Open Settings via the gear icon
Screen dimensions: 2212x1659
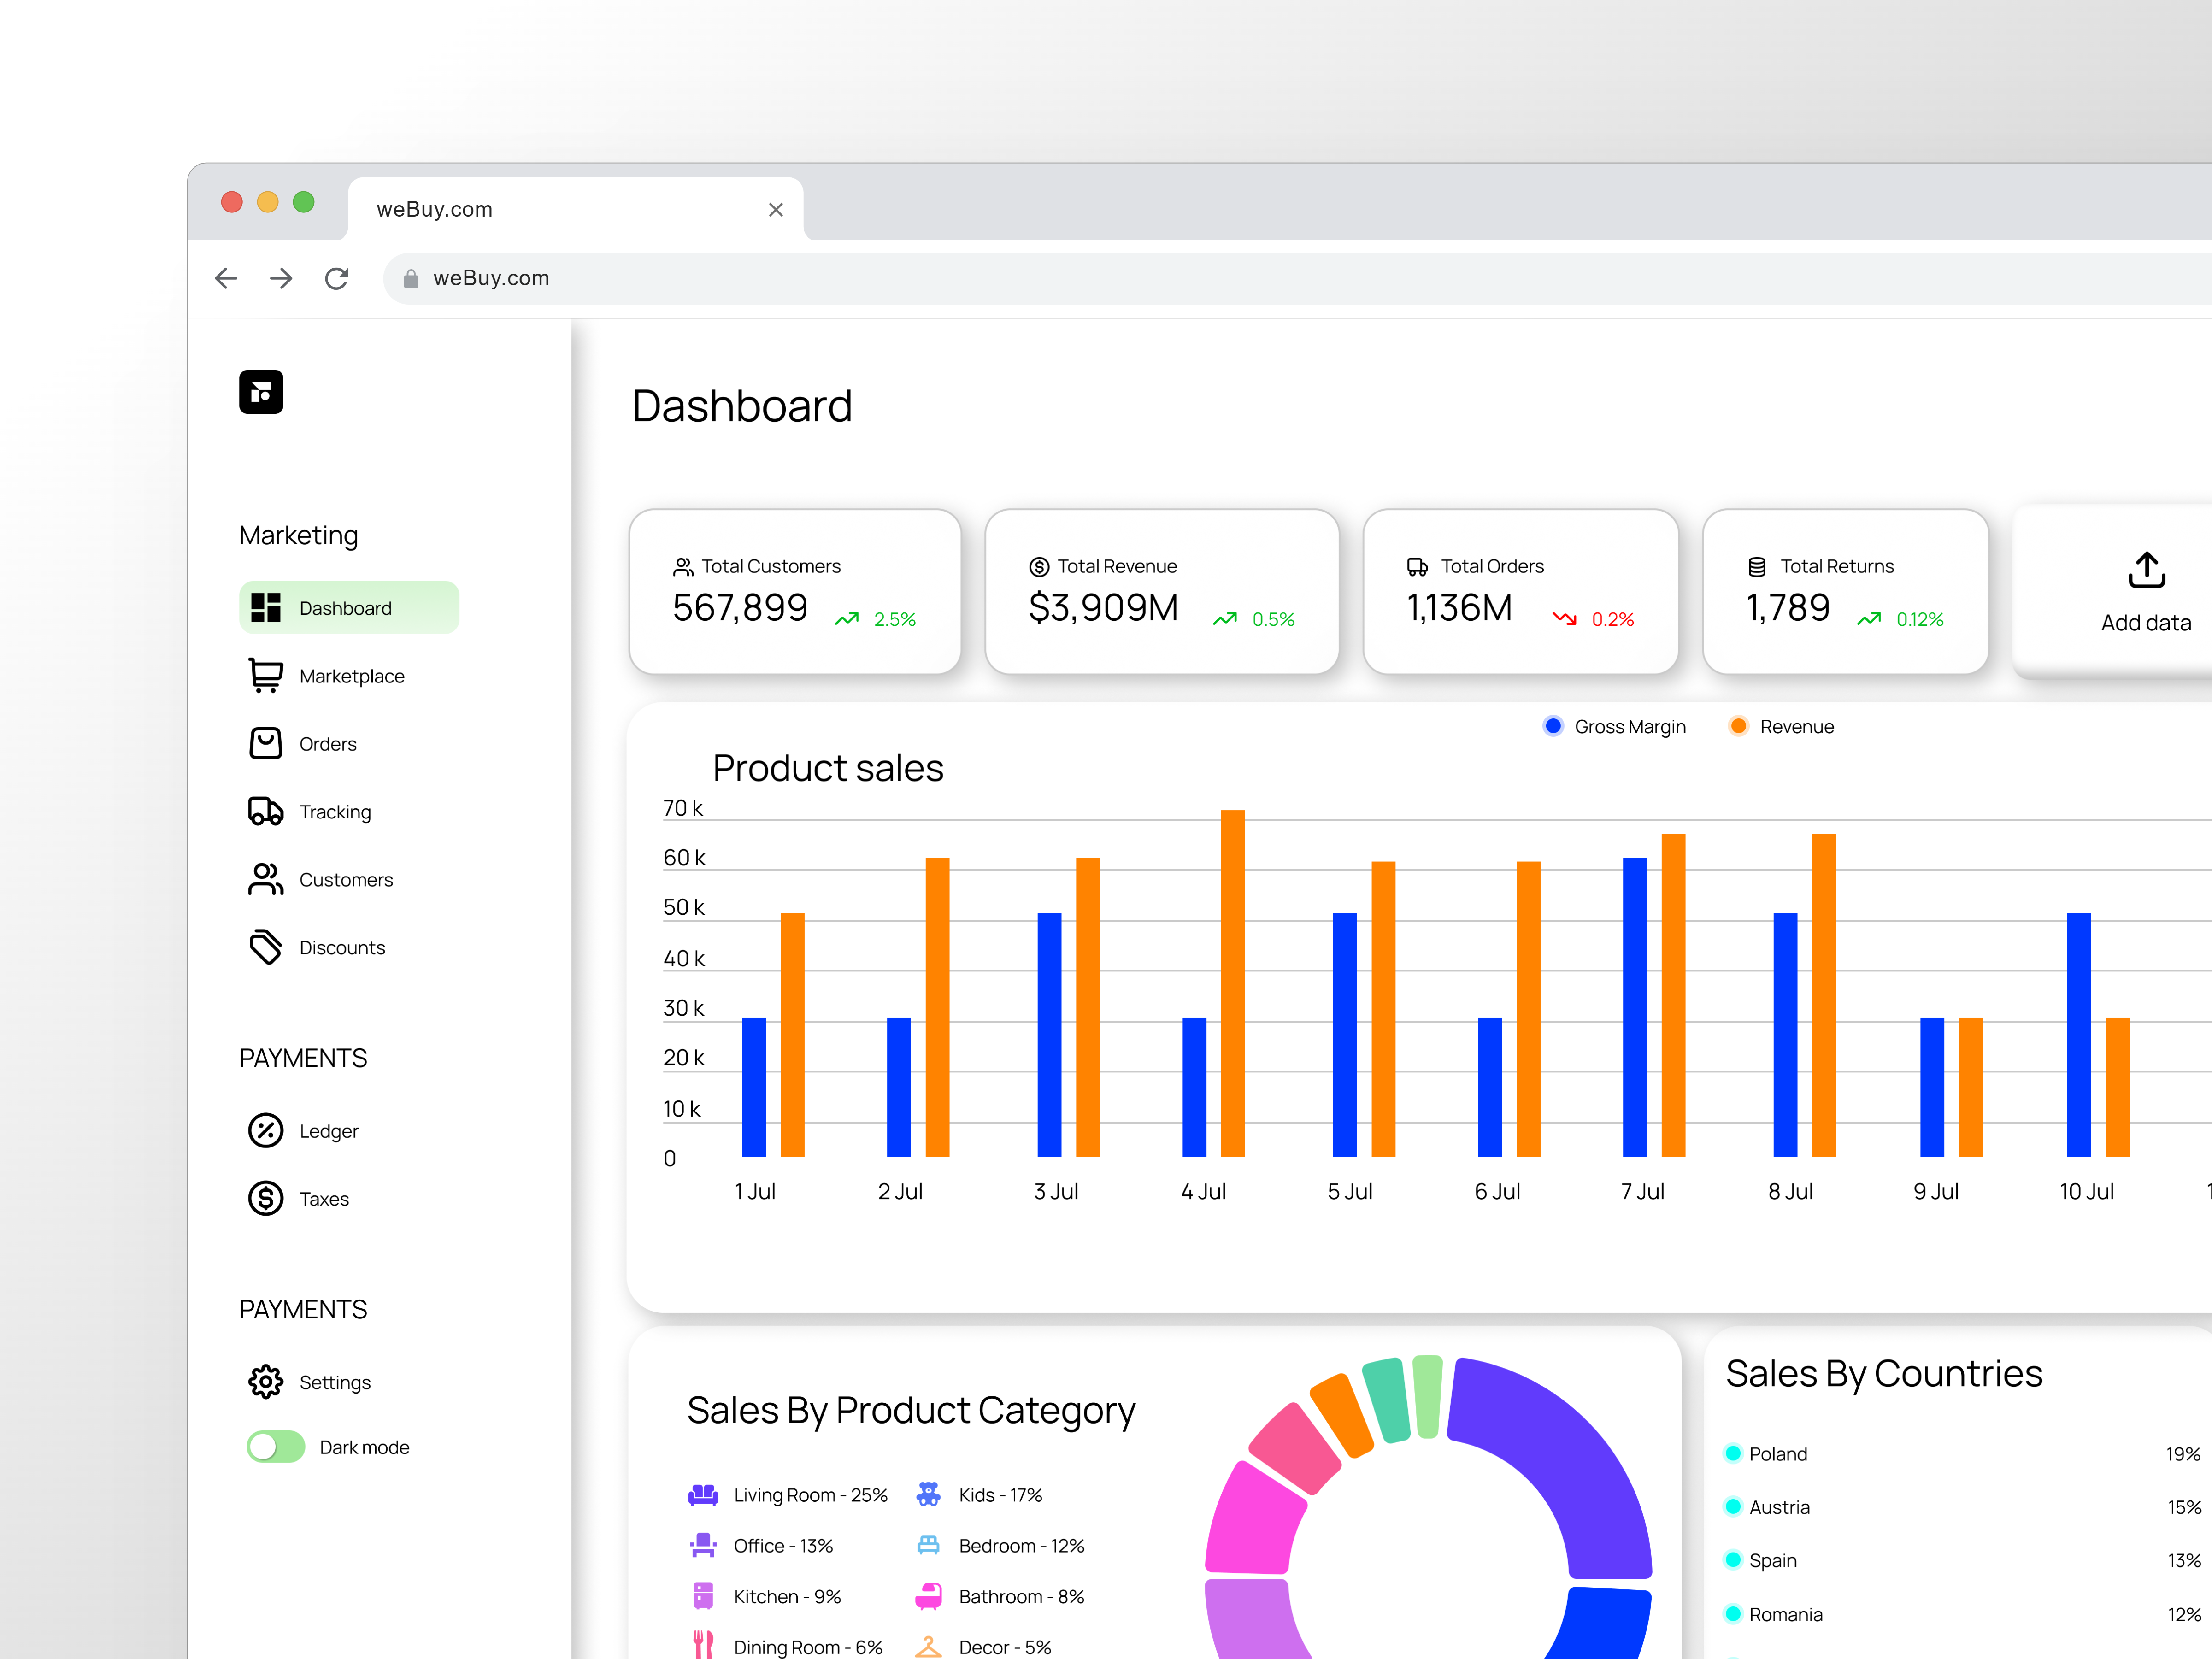265,1381
